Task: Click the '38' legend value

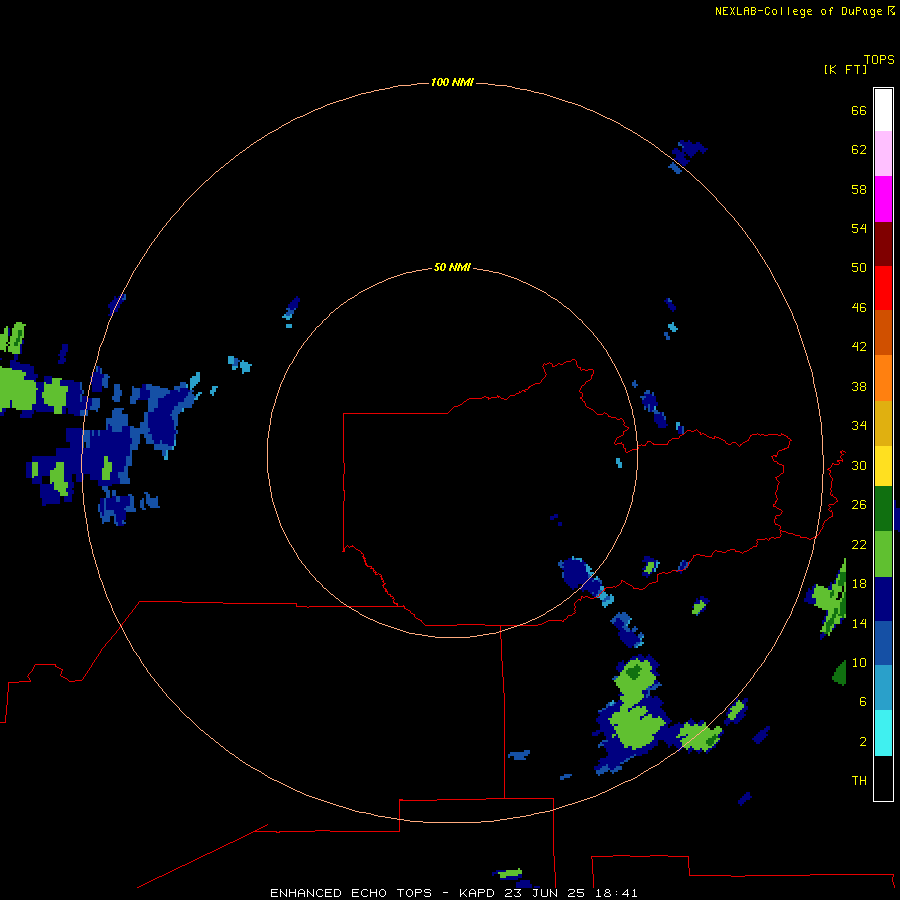Action: click(859, 386)
